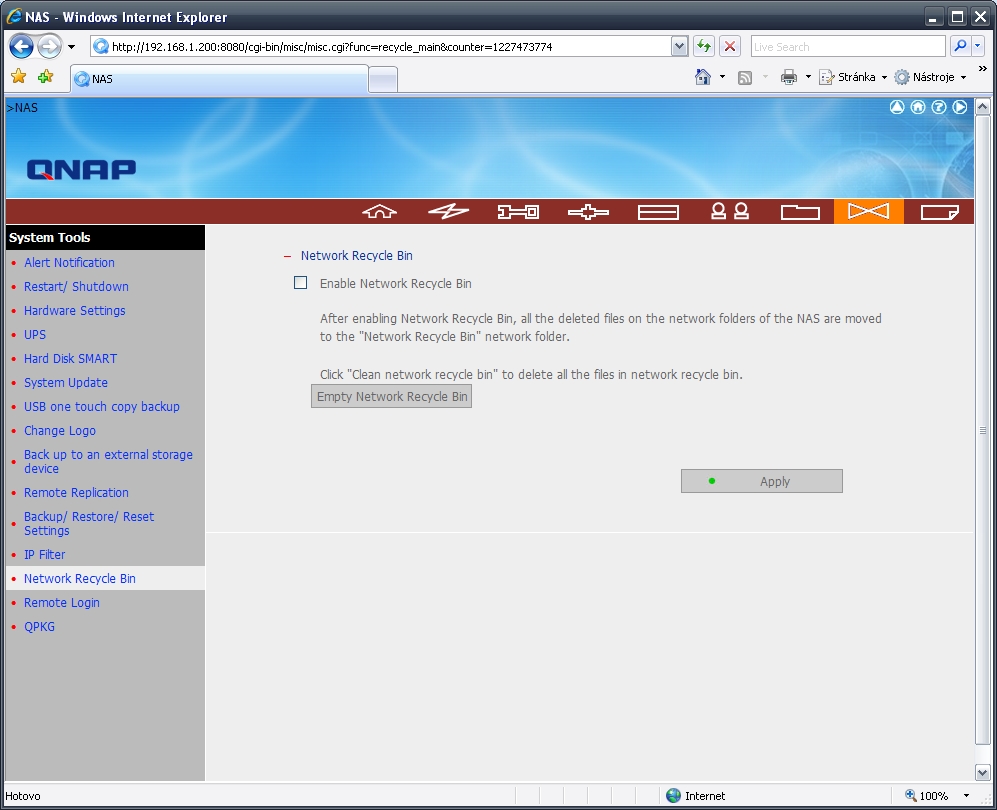
Task: Open the Event Logs note icon
Action: tap(939, 212)
